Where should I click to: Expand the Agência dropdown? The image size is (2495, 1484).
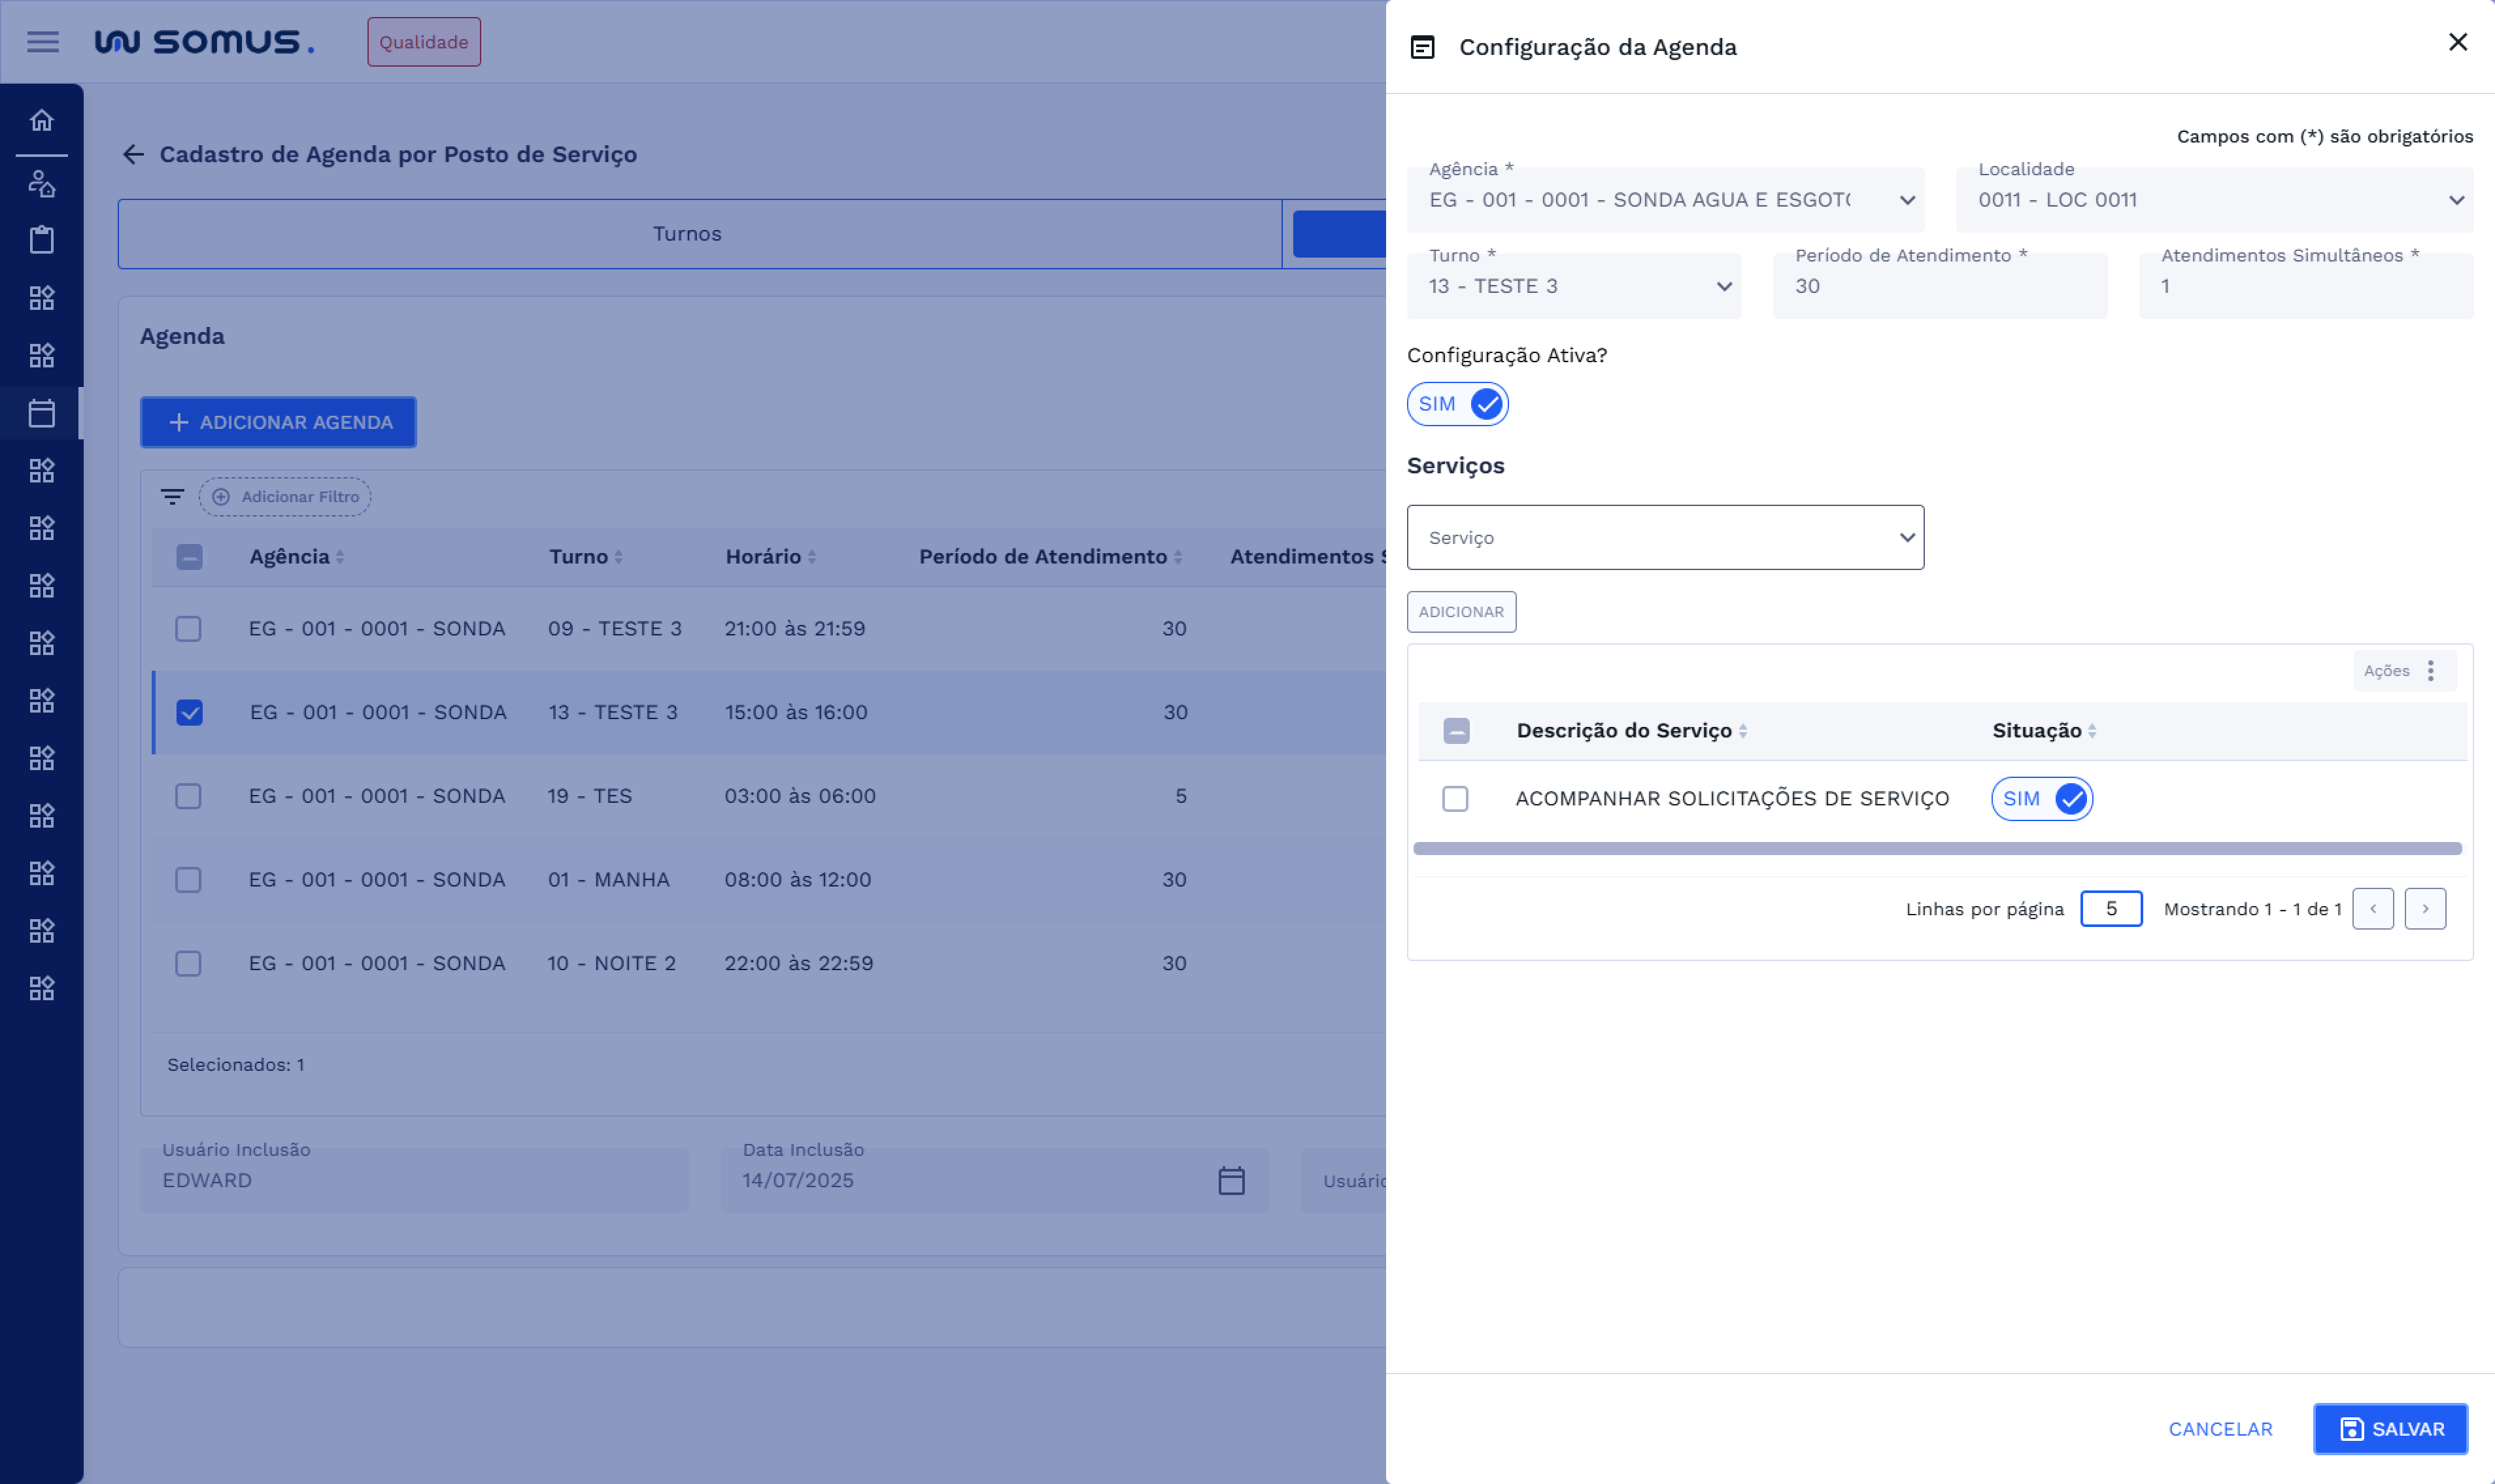(1665, 200)
